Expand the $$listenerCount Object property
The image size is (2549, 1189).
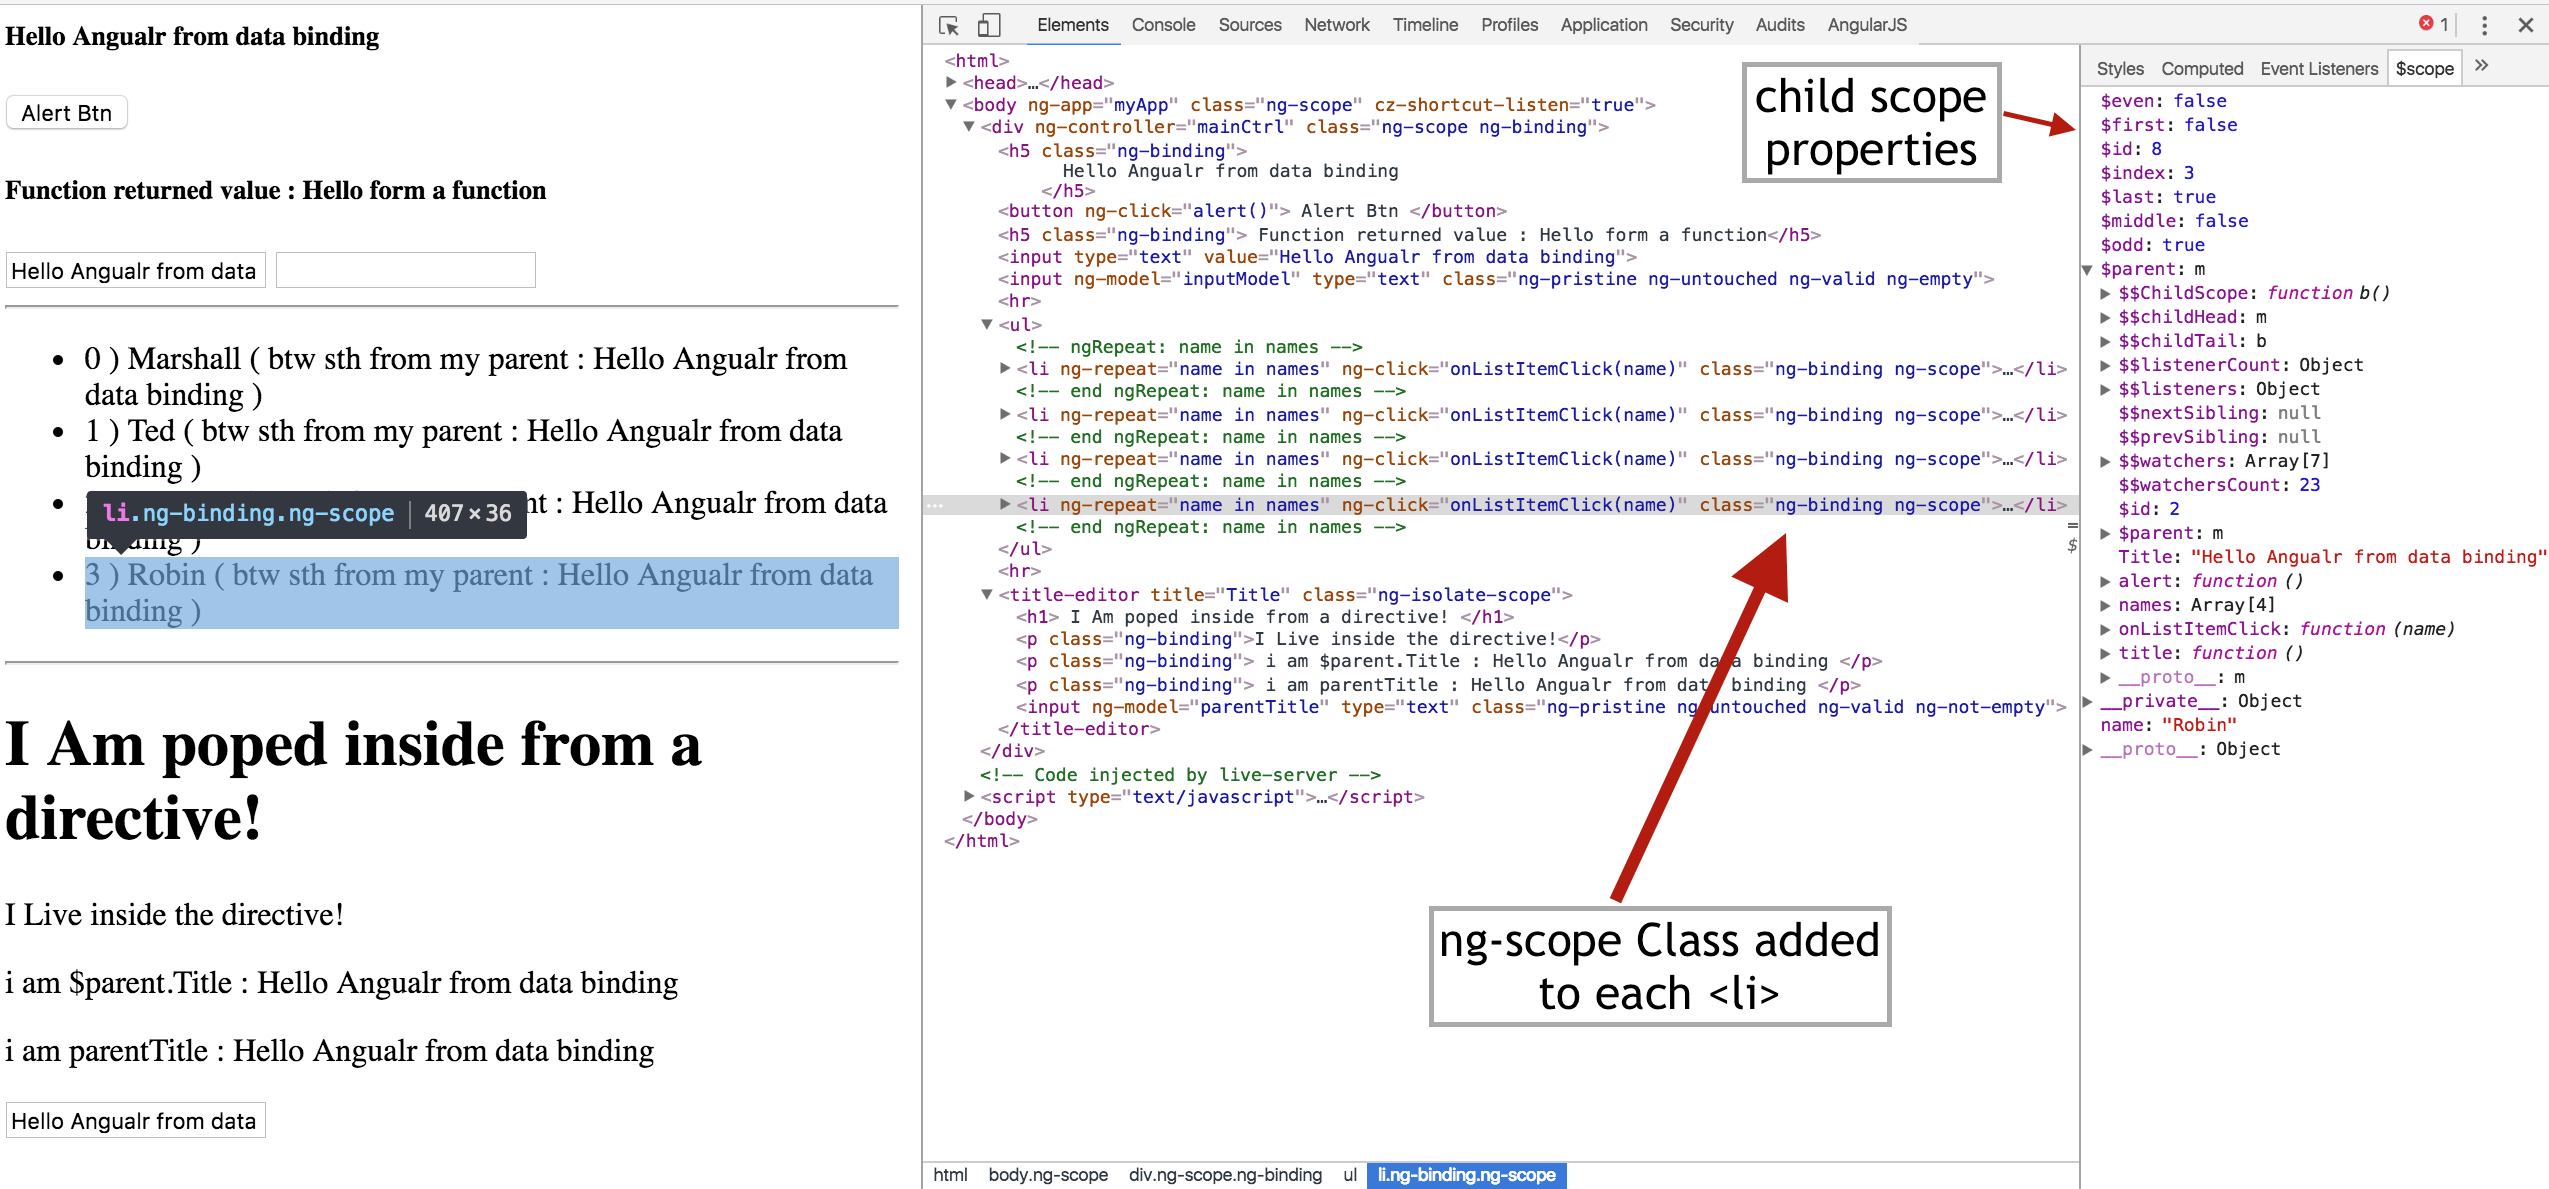pyautogui.click(x=2105, y=365)
